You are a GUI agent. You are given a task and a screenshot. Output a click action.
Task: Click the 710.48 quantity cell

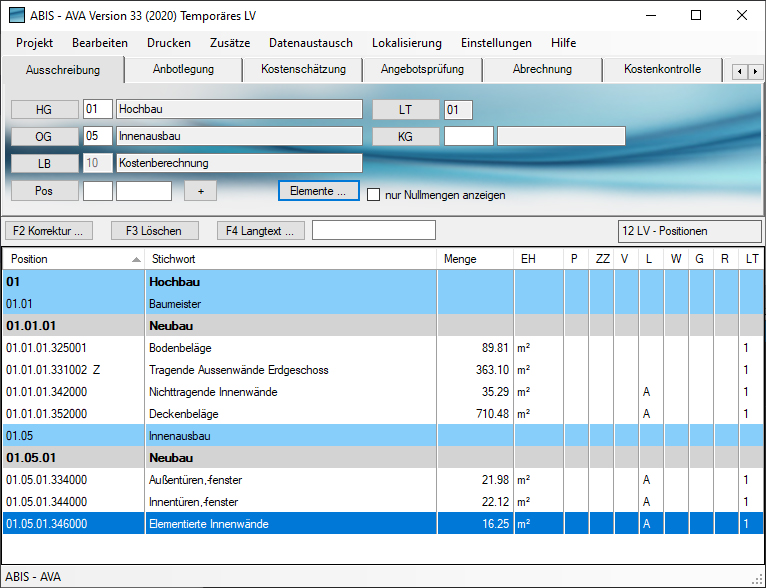point(475,414)
